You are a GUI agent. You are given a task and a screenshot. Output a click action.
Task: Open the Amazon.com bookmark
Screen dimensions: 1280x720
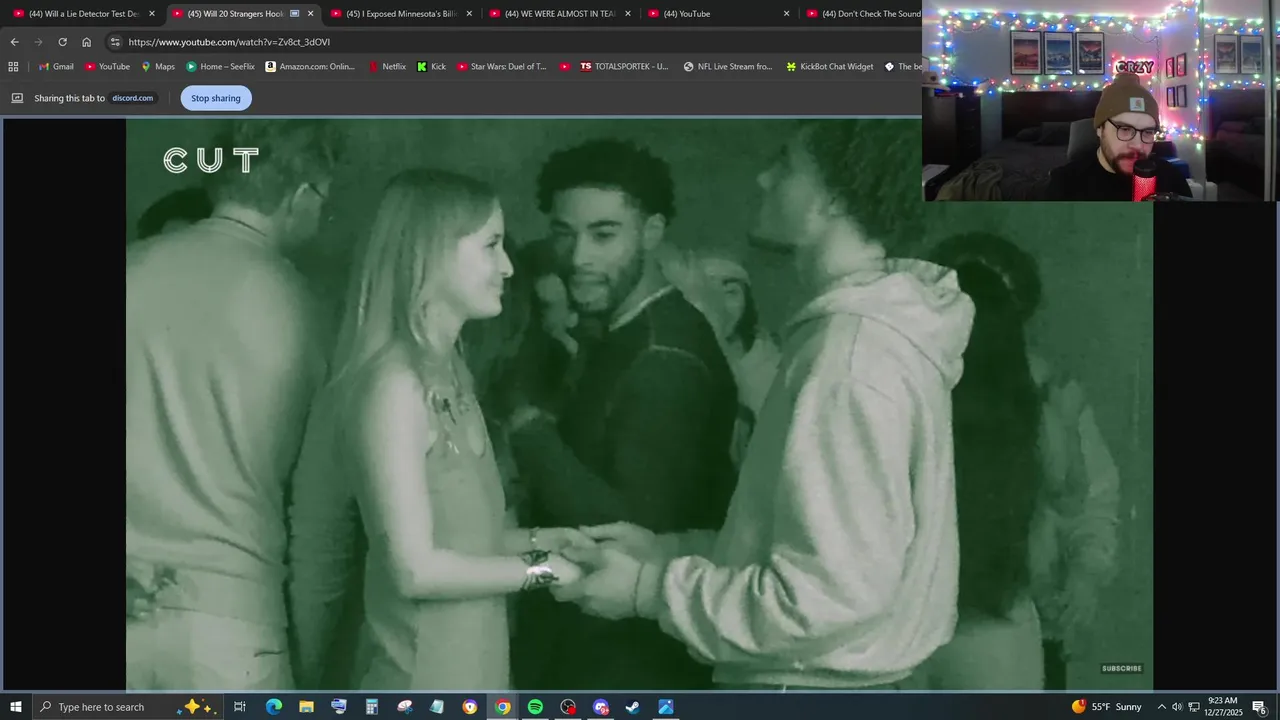(x=310, y=67)
